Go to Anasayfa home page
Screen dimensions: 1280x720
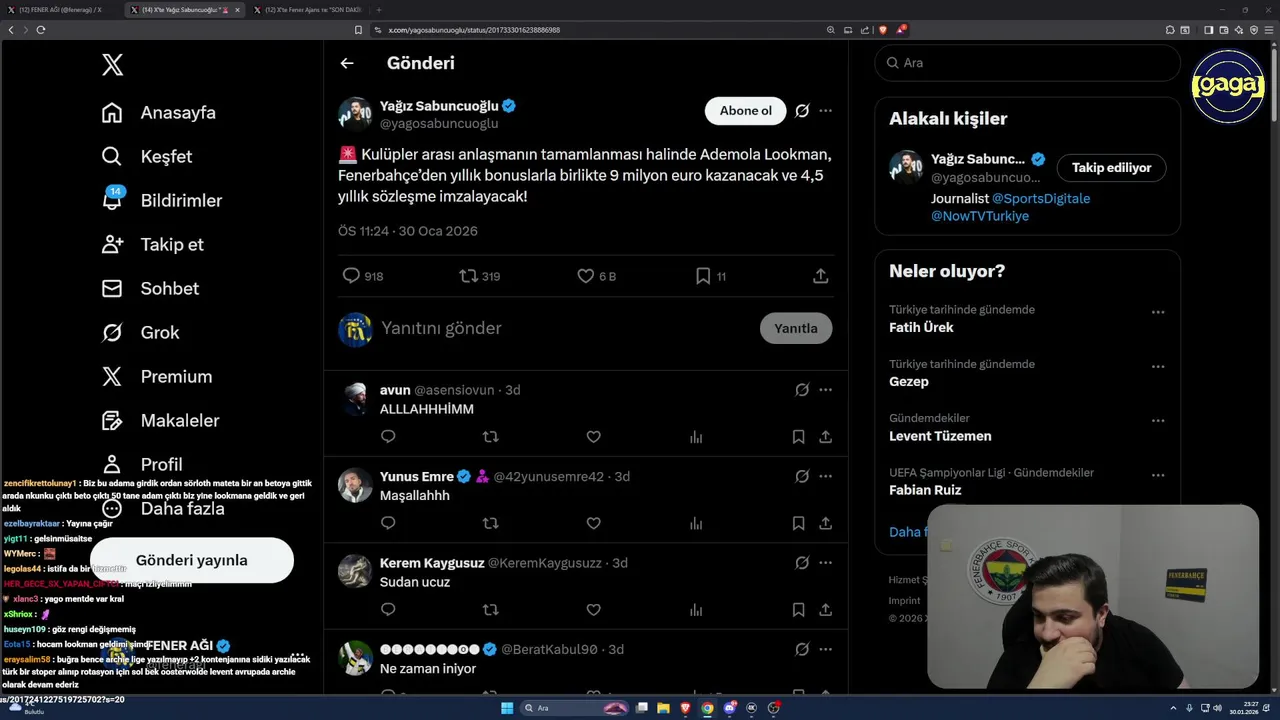click(159, 113)
